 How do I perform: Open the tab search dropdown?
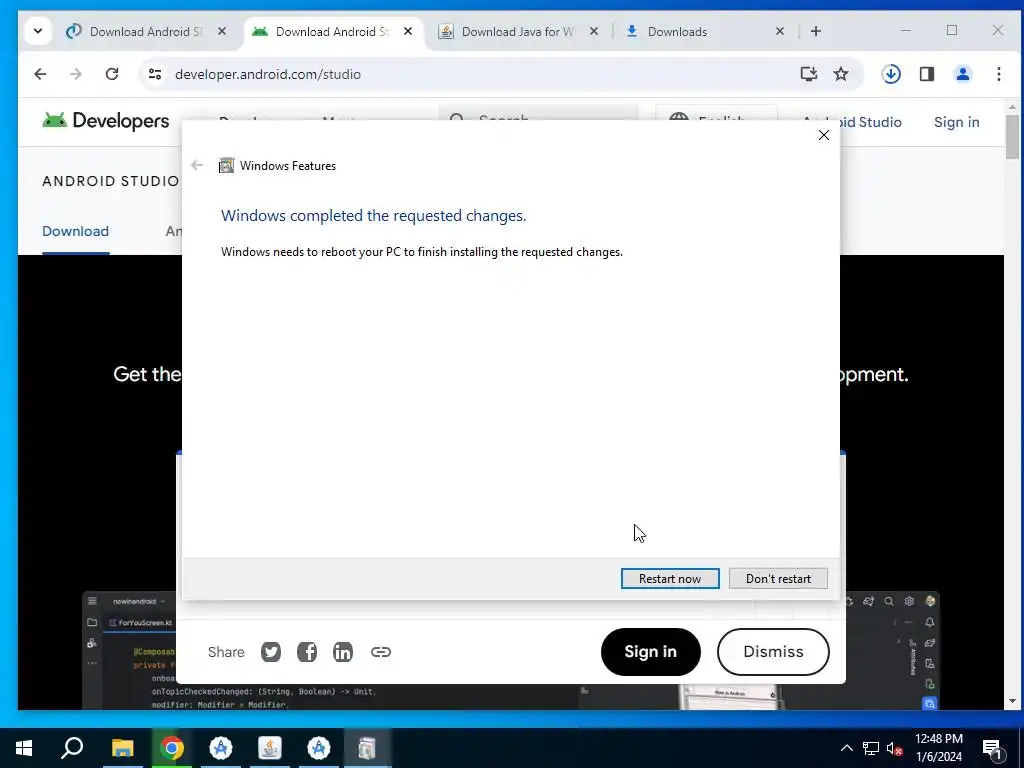click(x=38, y=31)
